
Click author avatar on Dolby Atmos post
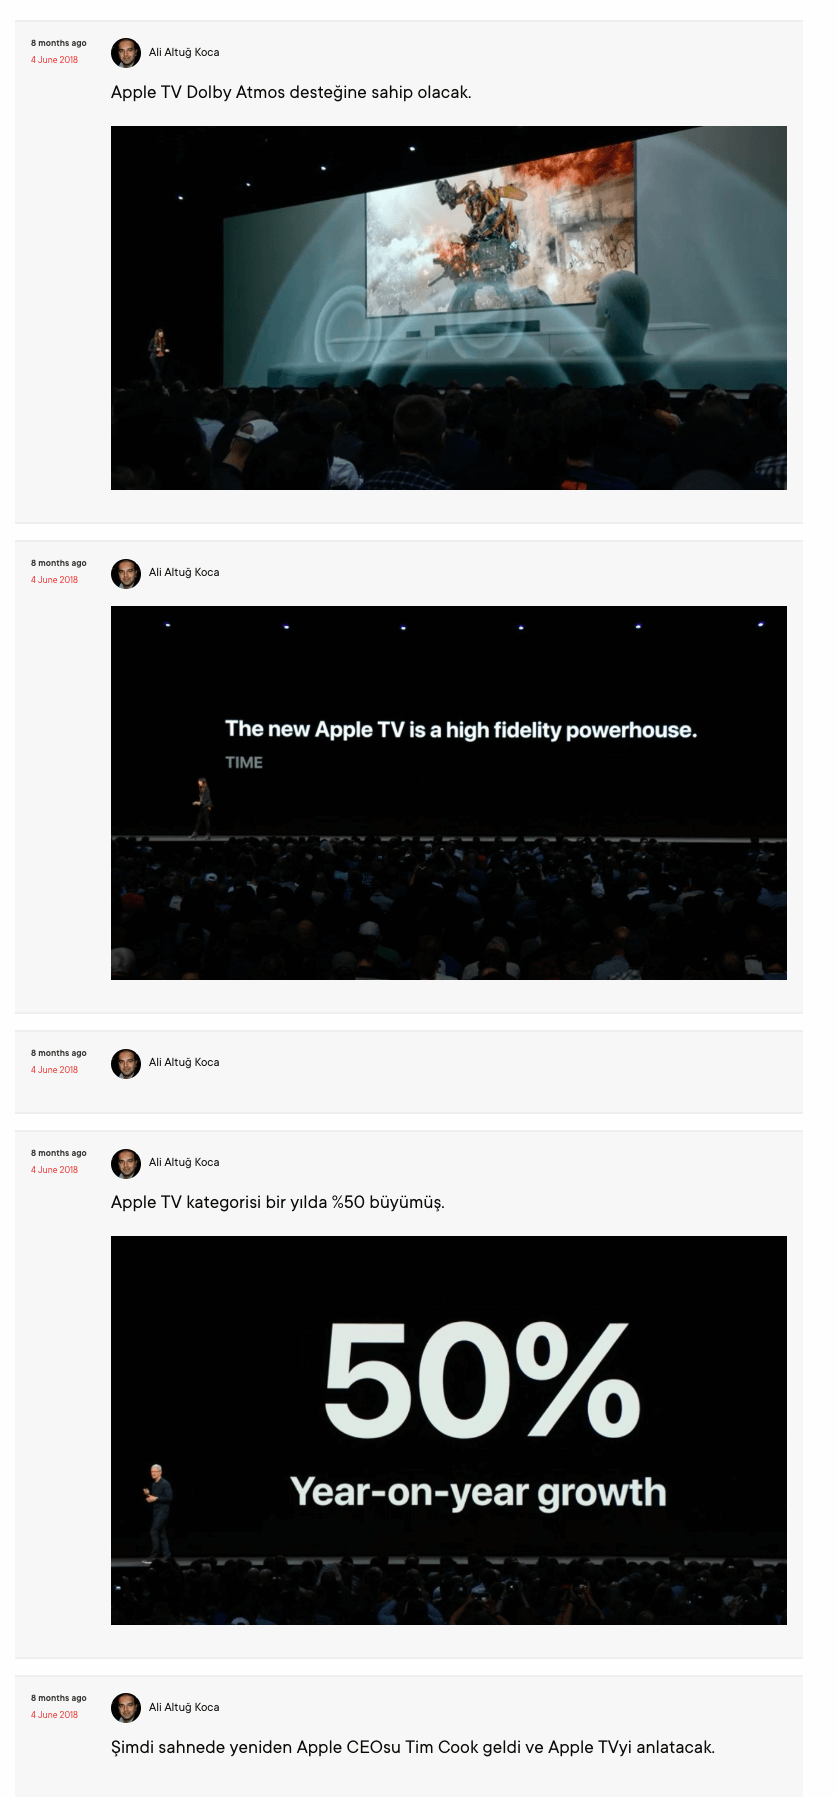tap(126, 53)
